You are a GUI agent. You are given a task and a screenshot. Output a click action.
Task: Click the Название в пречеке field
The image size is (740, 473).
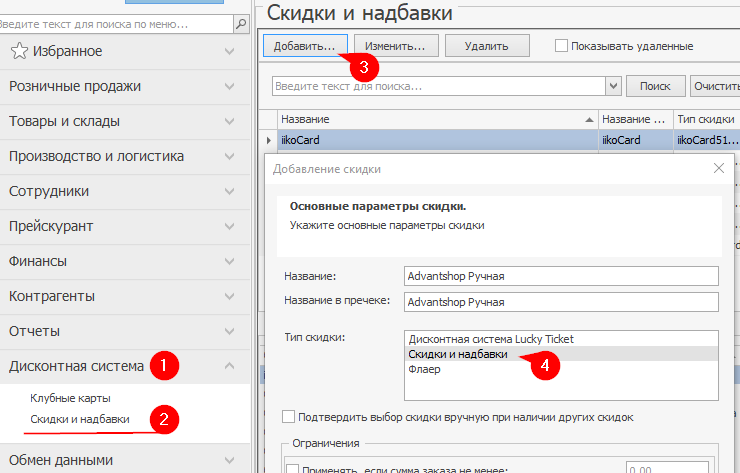coord(560,301)
